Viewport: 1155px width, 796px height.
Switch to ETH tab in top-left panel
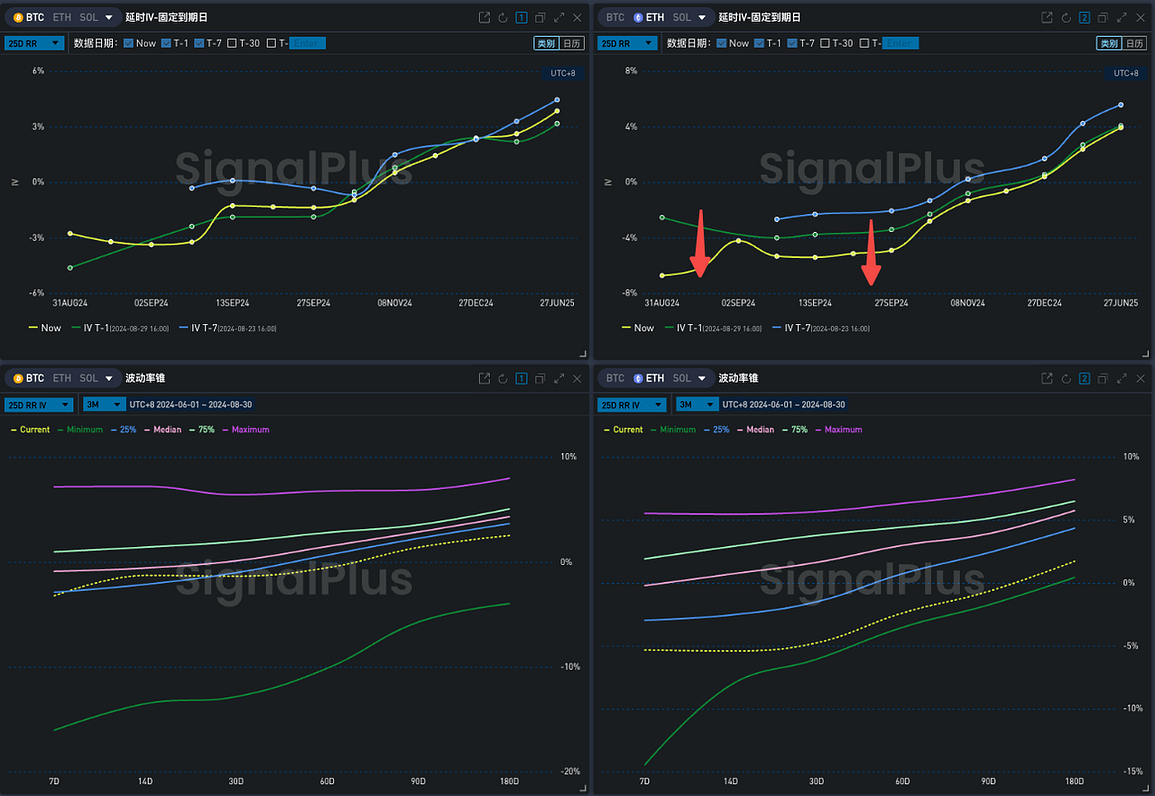tap(62, 18)
